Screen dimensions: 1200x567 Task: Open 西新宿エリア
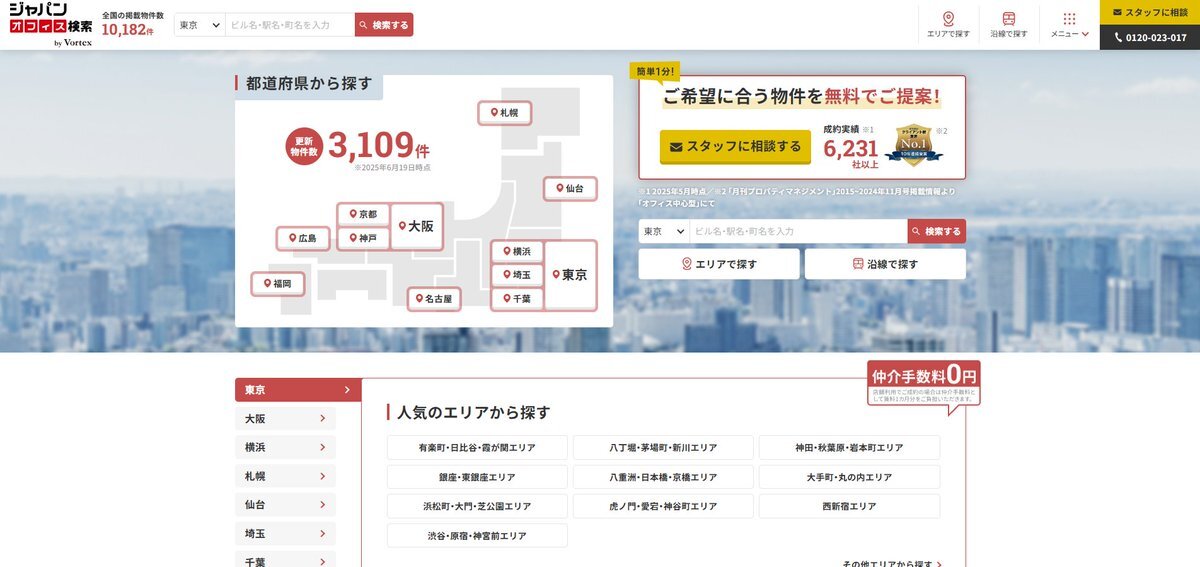click(849, 506)
